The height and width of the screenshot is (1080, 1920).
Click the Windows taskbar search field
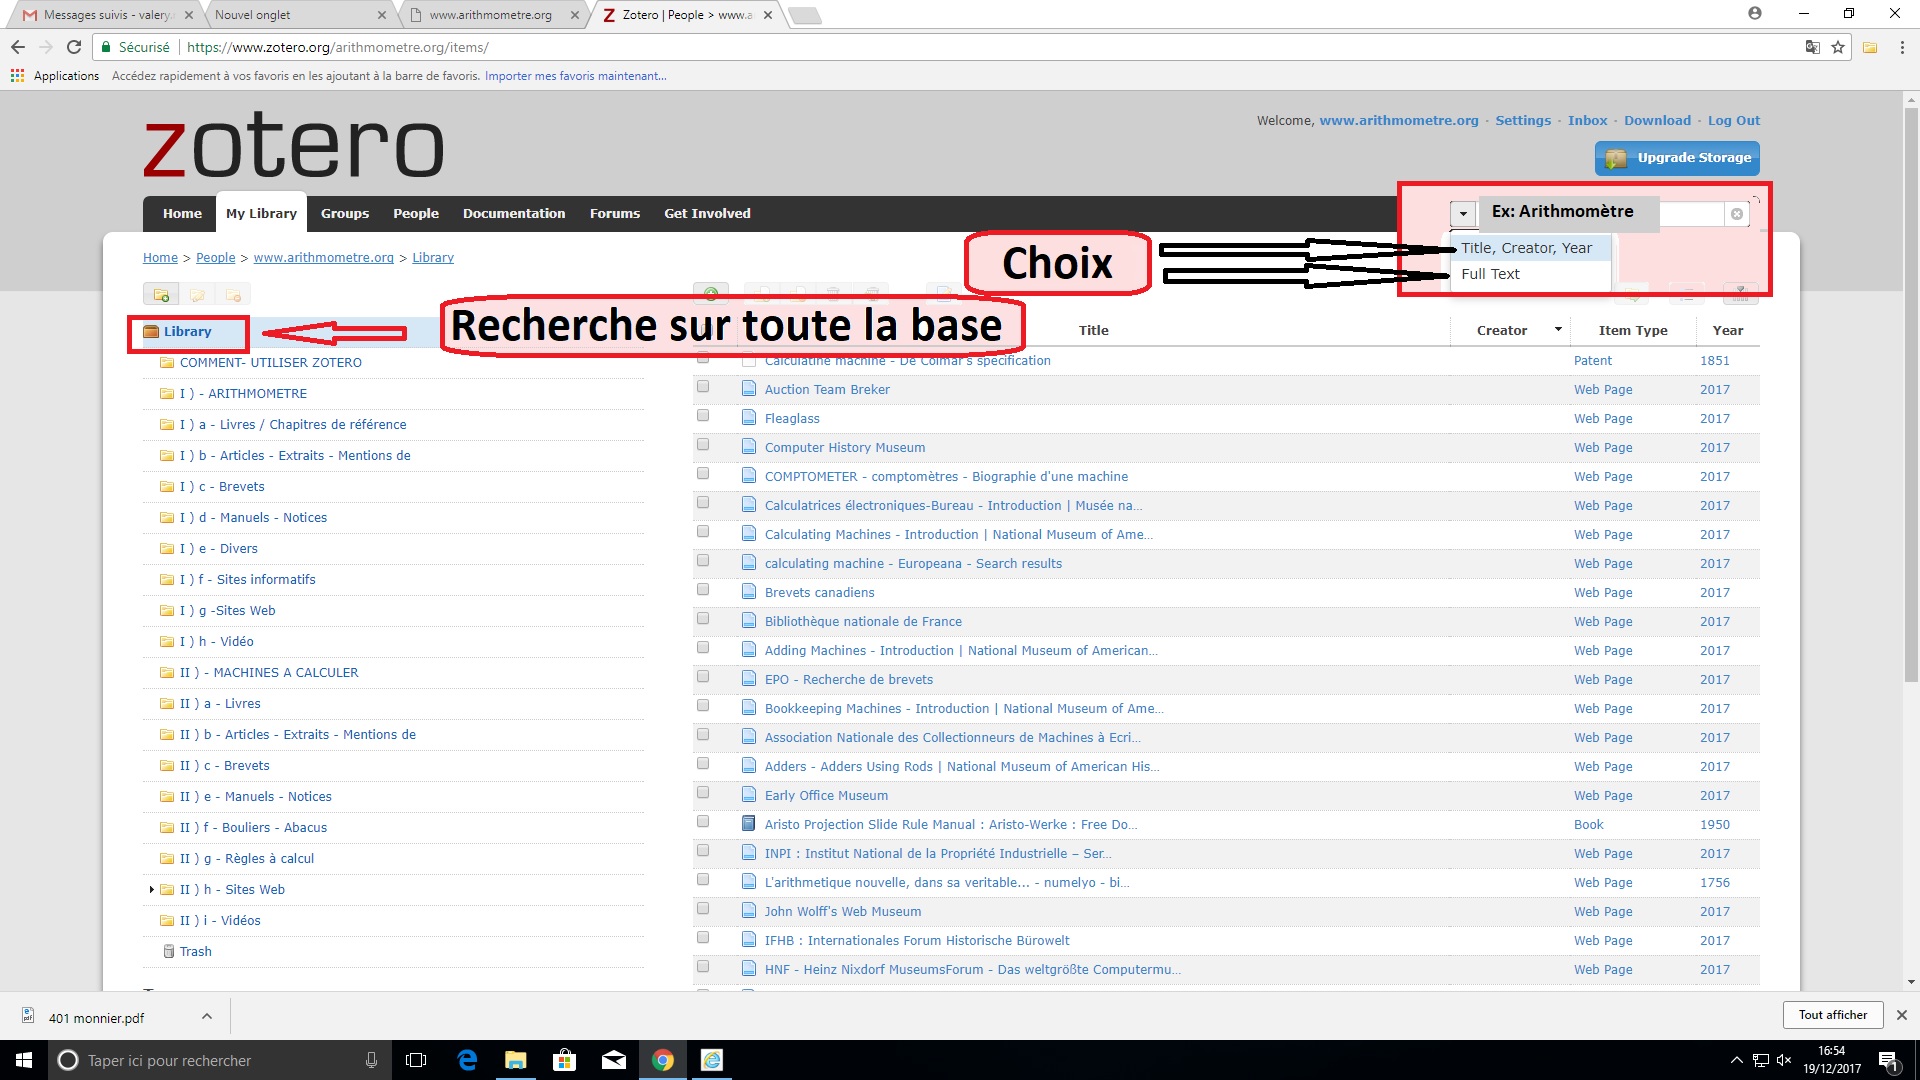tap(218, 1060)
